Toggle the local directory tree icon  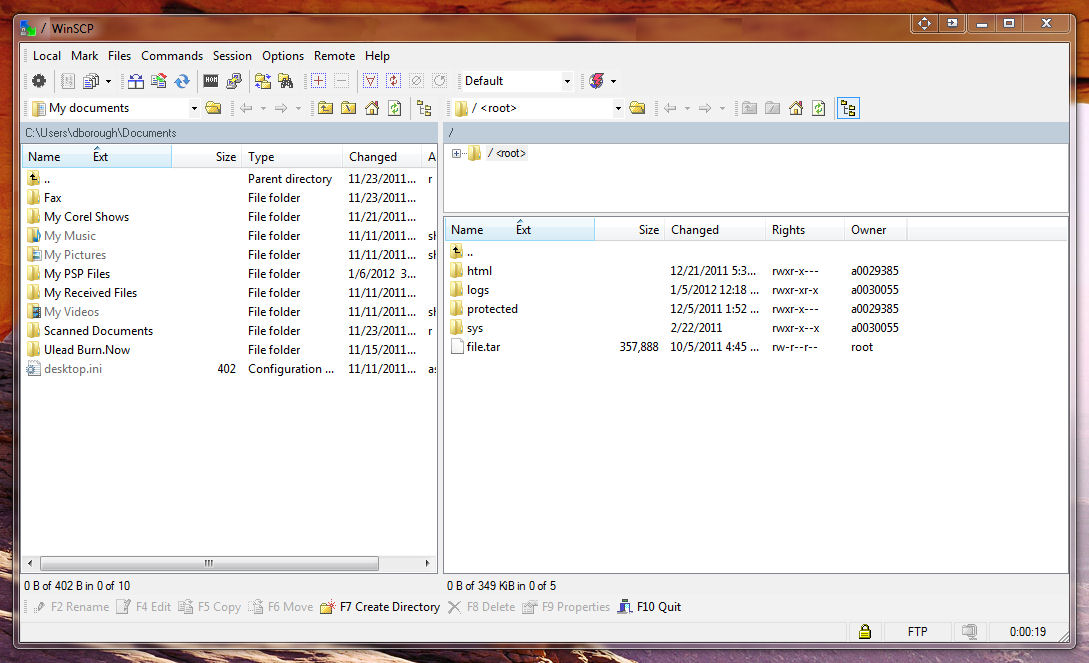424,108
